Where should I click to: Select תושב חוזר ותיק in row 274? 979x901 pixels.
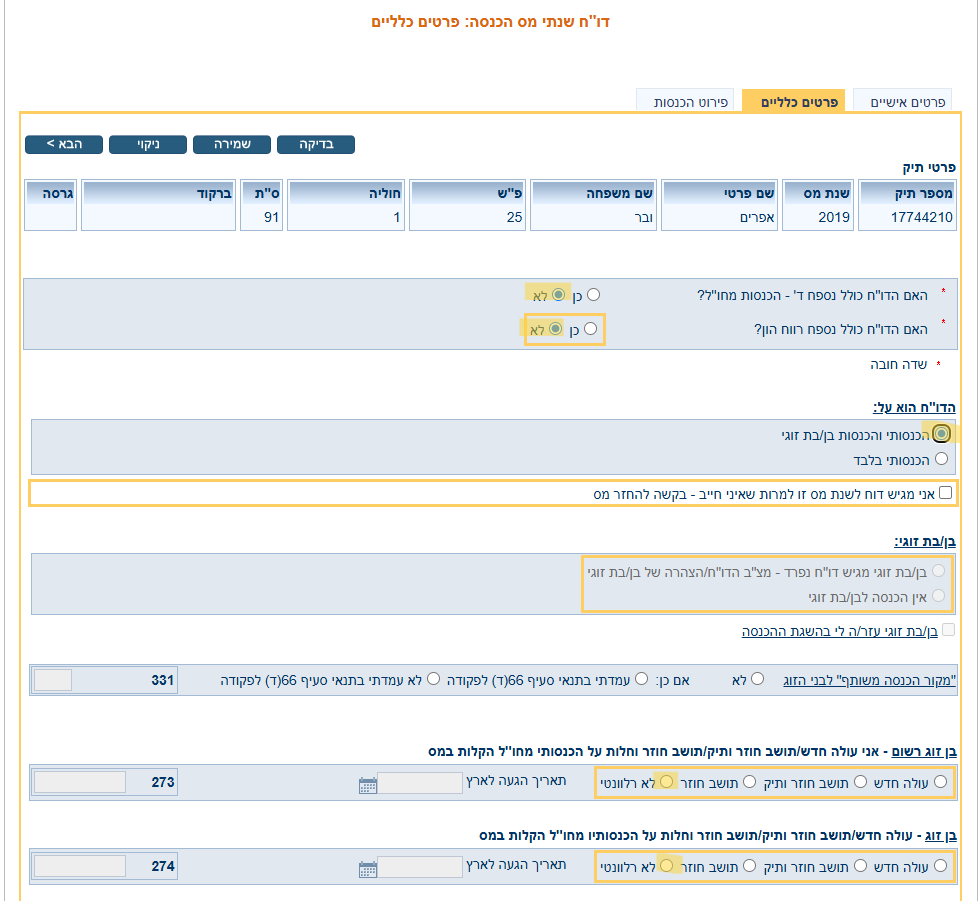pyautogui.click(x=860, y=865)
